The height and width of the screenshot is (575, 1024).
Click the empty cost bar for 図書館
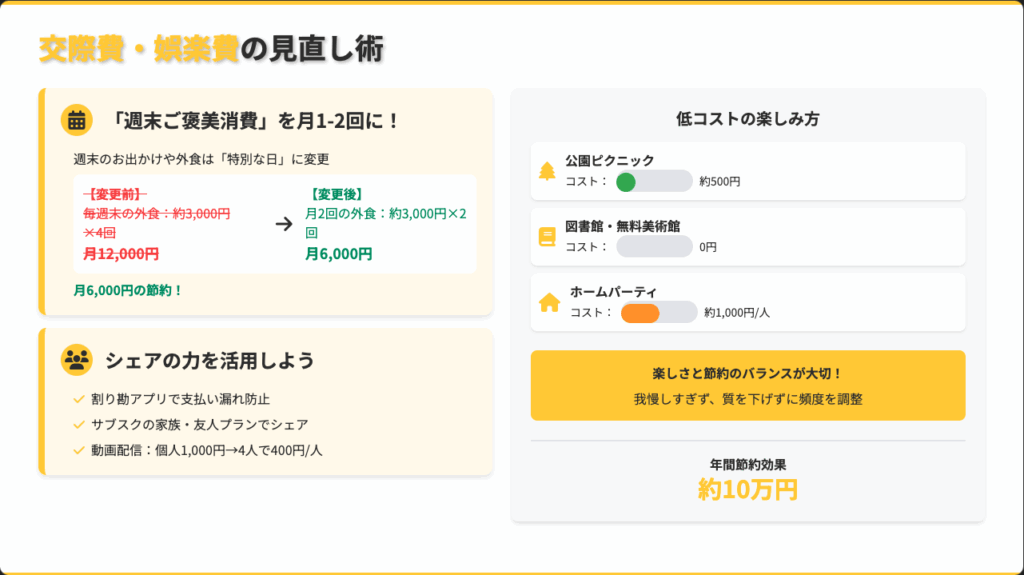coord(654,246)
